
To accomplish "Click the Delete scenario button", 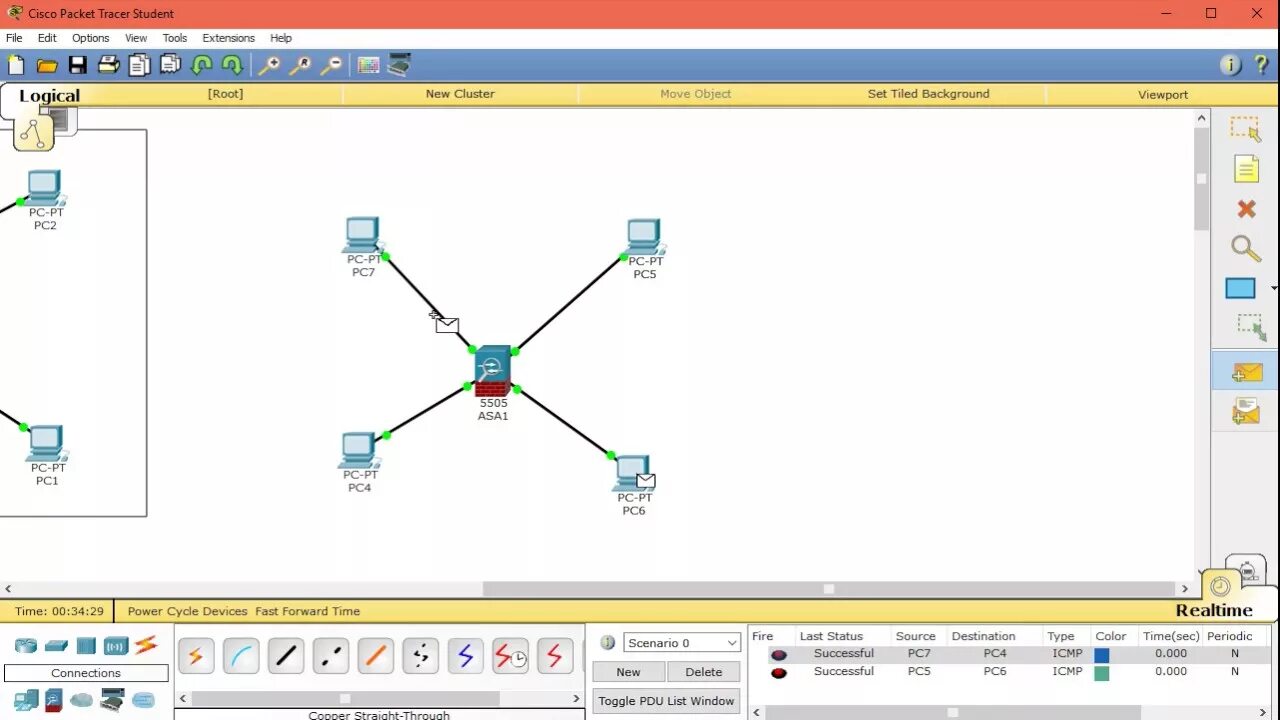I will pyautogui.click(x=704, y=672).
